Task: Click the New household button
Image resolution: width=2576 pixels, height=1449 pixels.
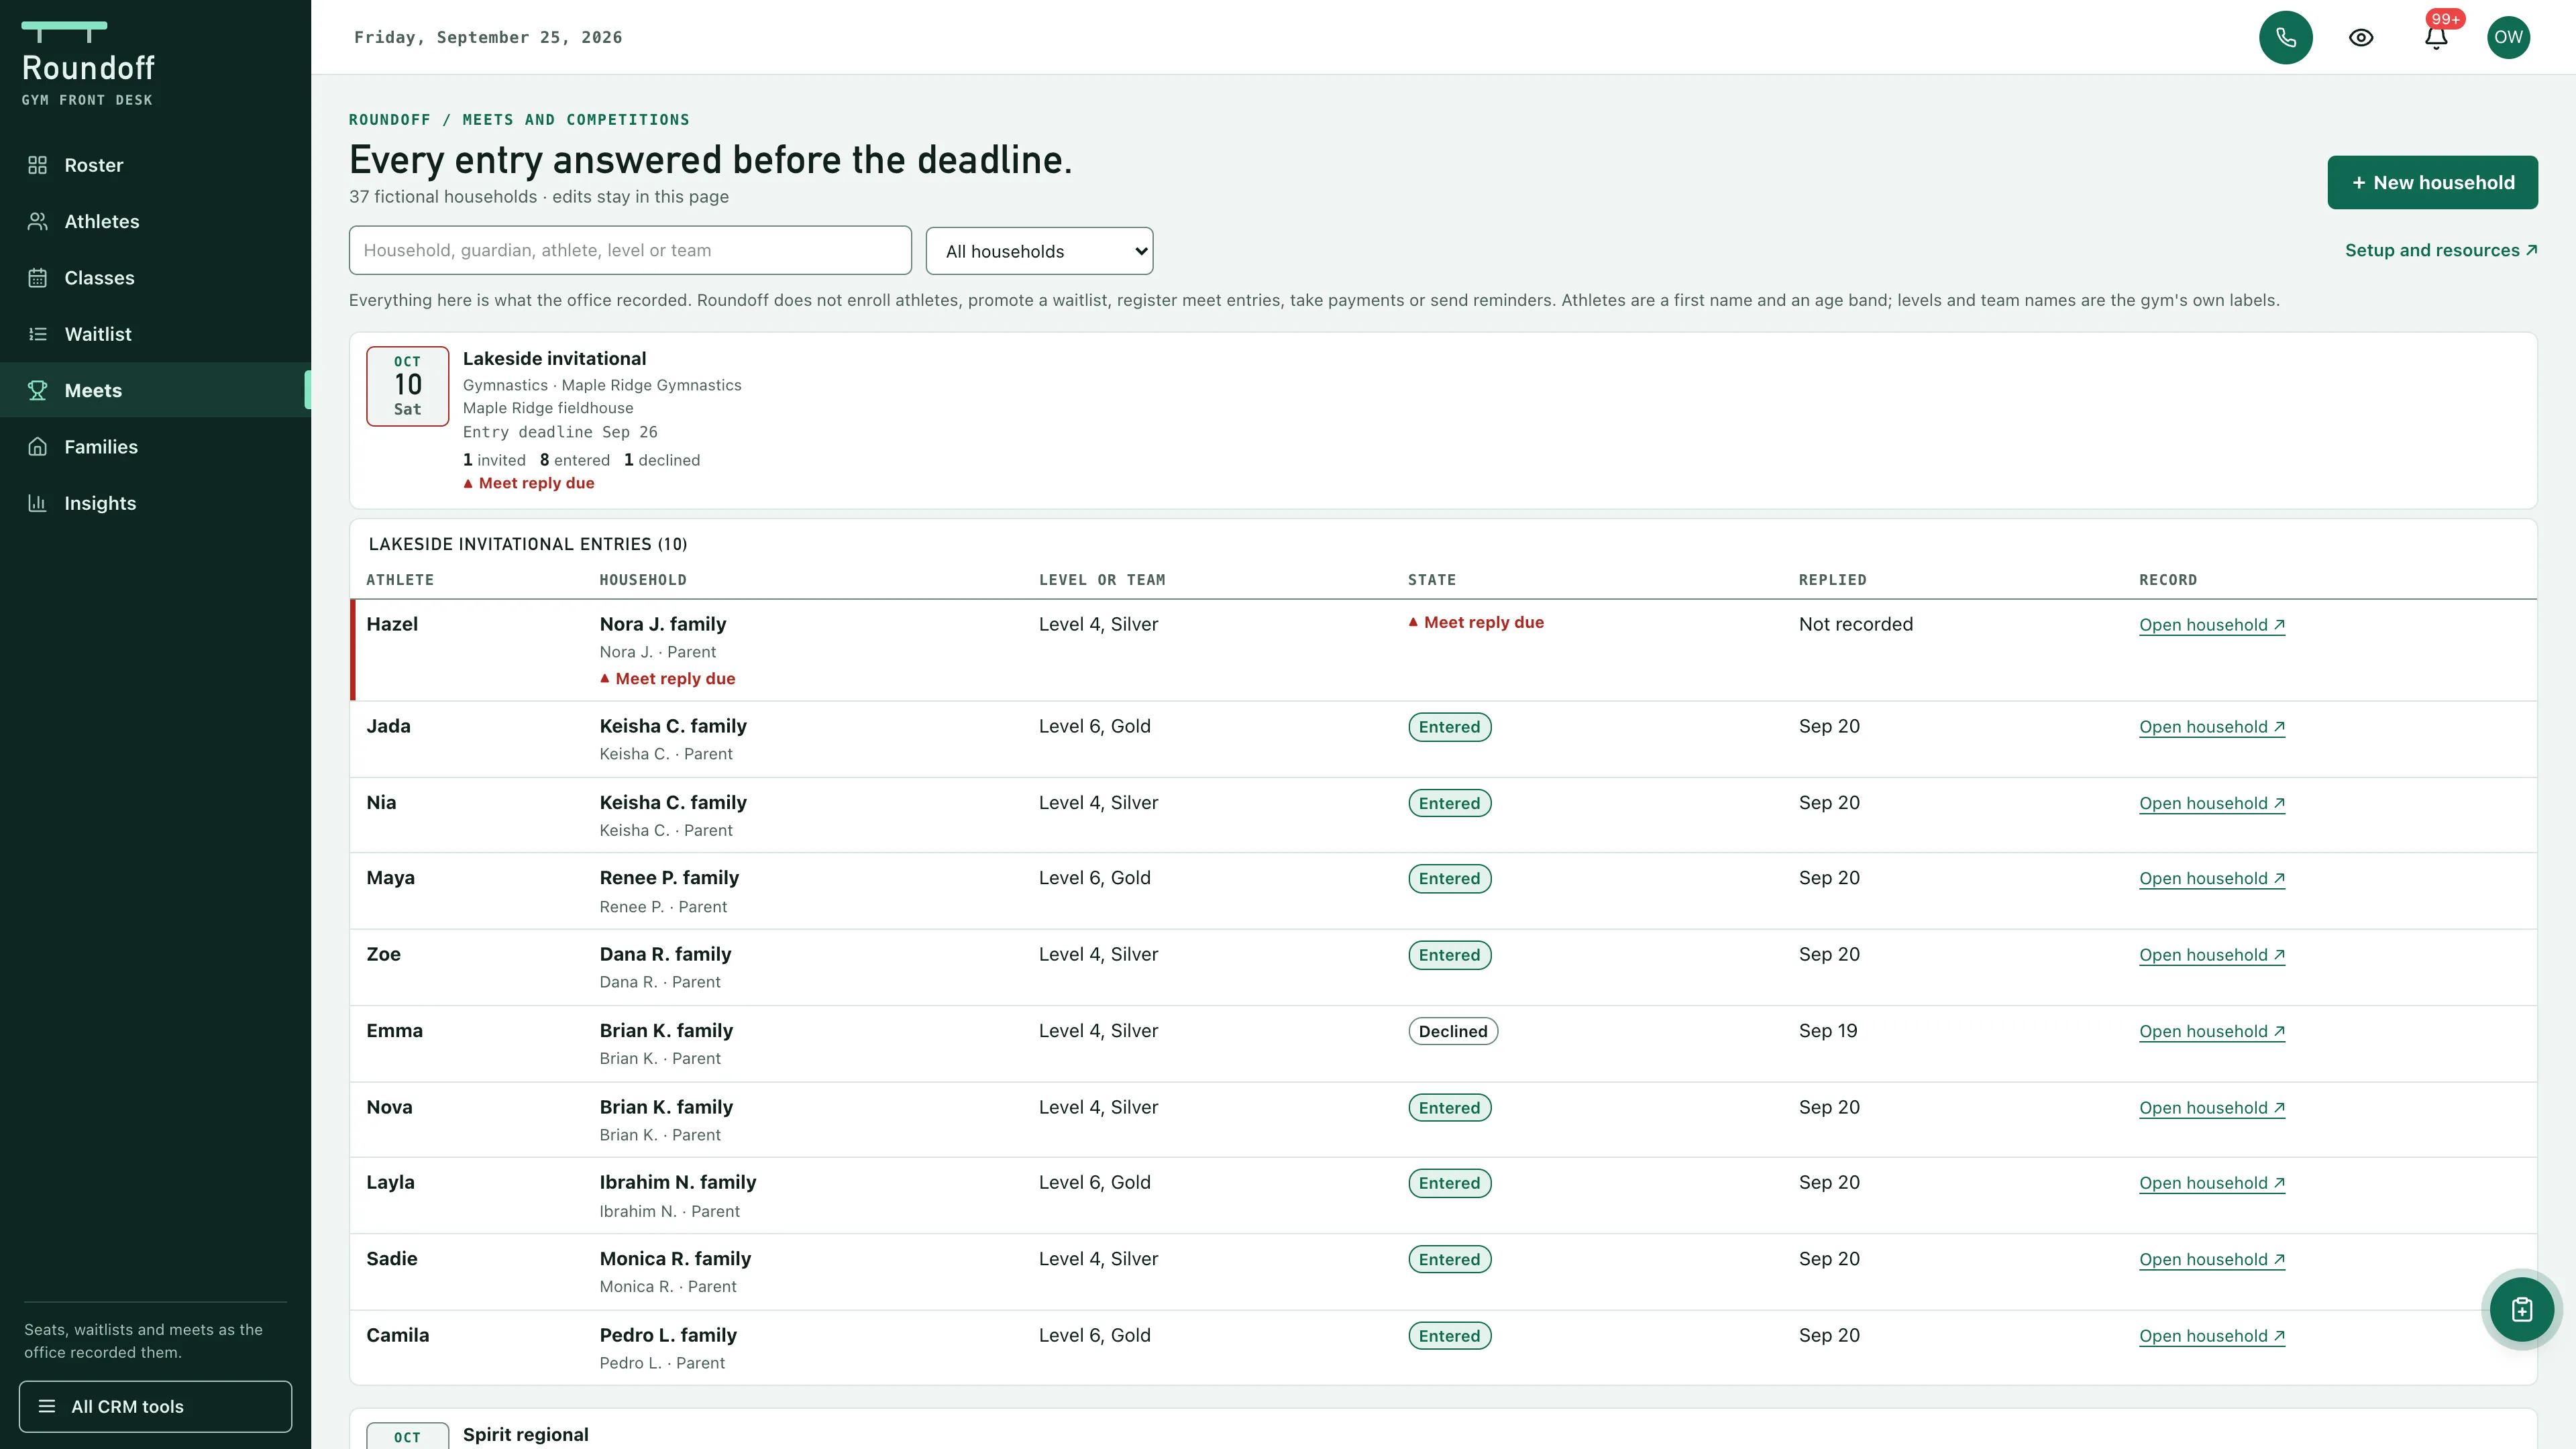Action: (2432, 182)
